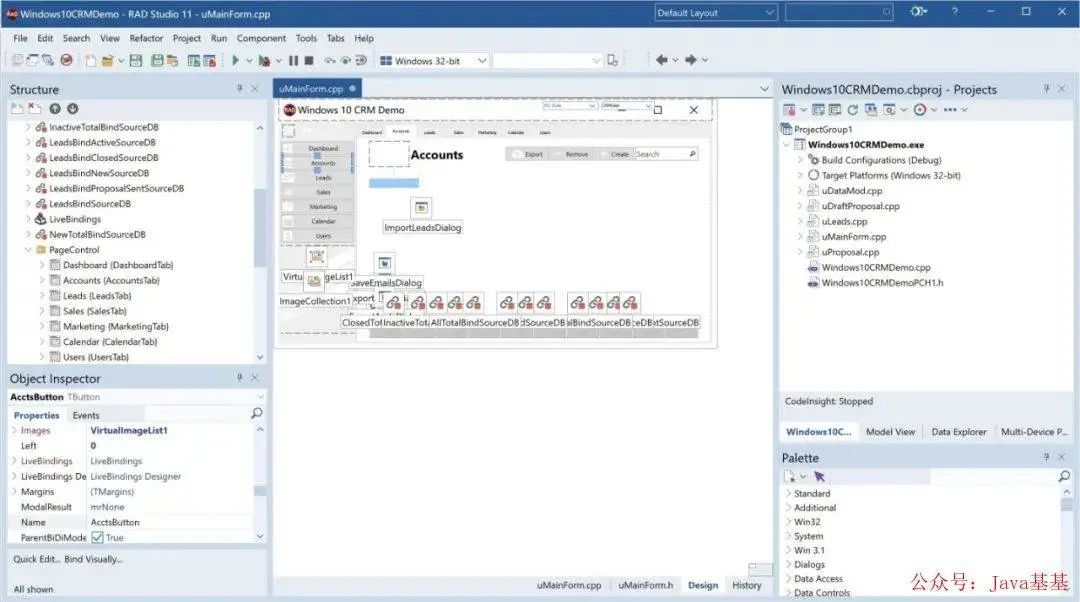Viewport: 1080px width, 602px height.
Task: Expand the Standard palette category
Action: (789, 493)
